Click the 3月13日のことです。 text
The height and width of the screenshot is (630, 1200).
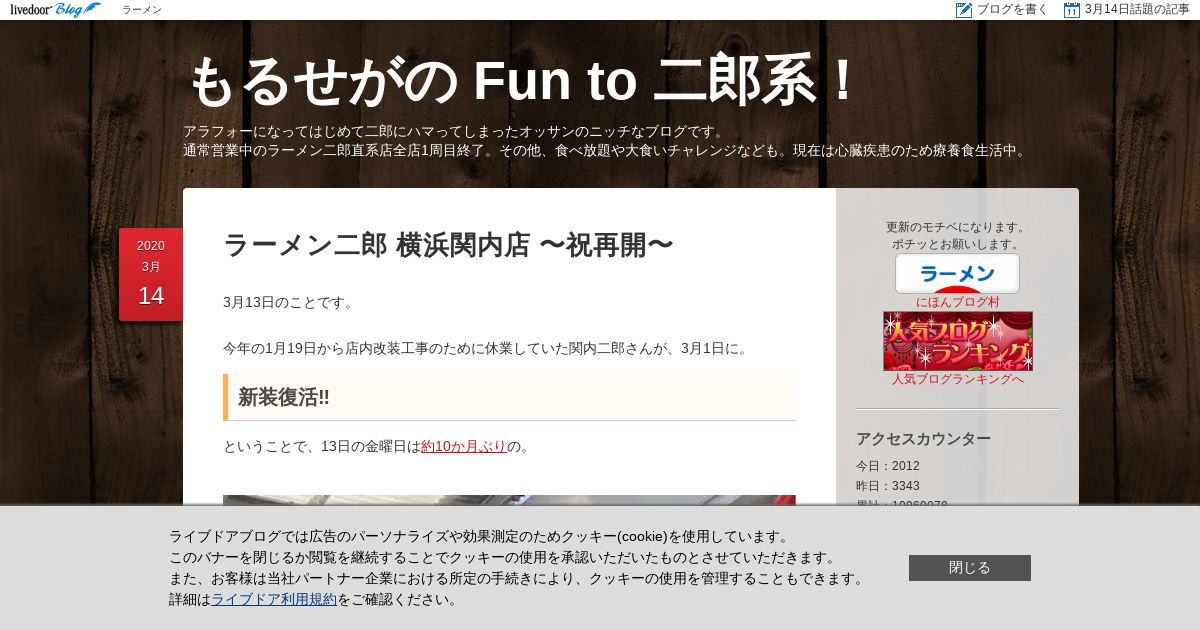tap(288, 302)
